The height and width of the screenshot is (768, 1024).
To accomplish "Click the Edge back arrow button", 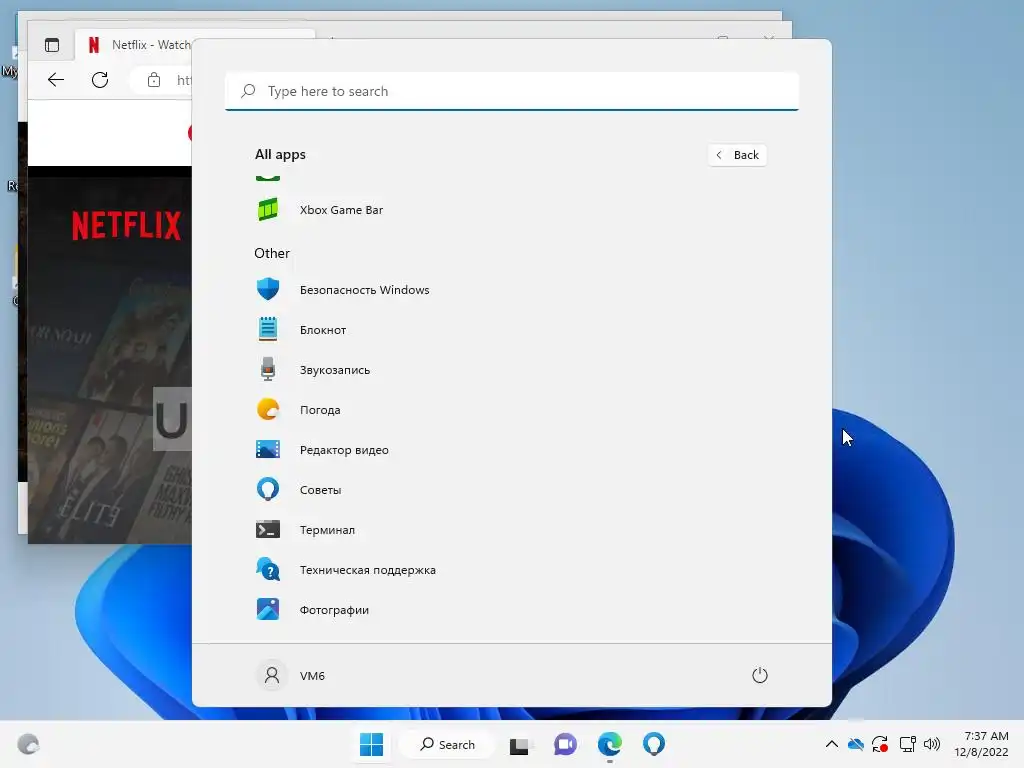I will (x=56, y=80).
